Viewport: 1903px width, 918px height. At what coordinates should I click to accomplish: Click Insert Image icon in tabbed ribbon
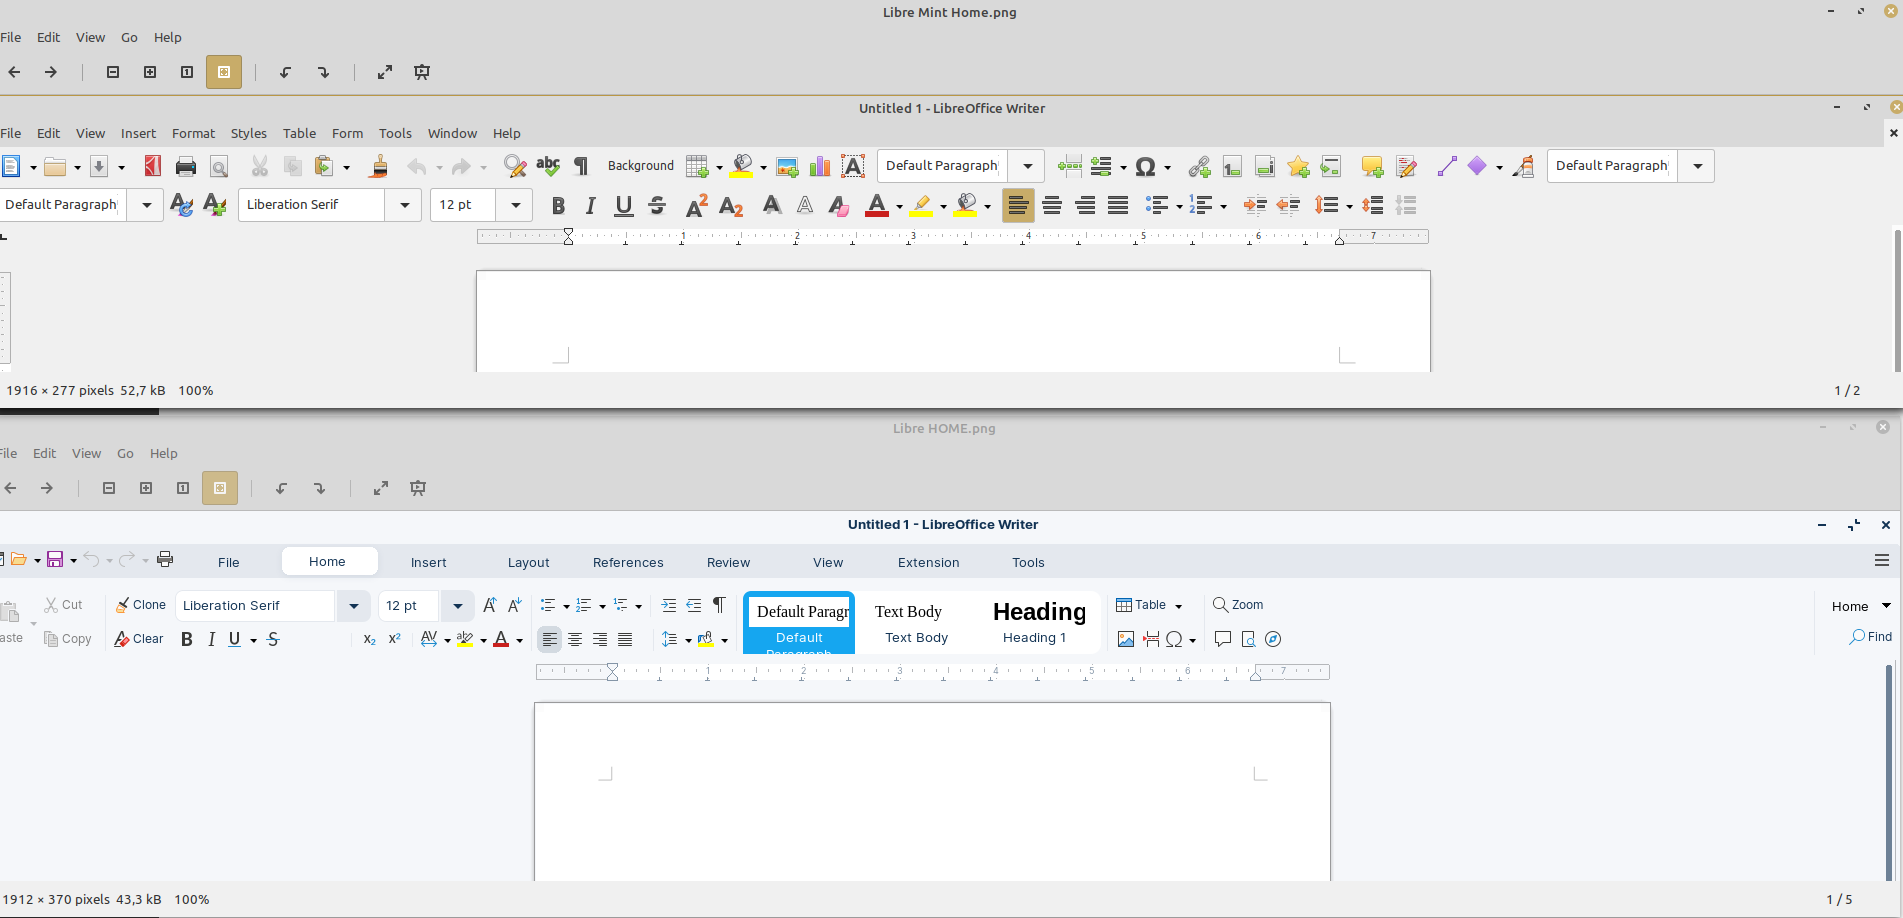tap(1125, 639)
